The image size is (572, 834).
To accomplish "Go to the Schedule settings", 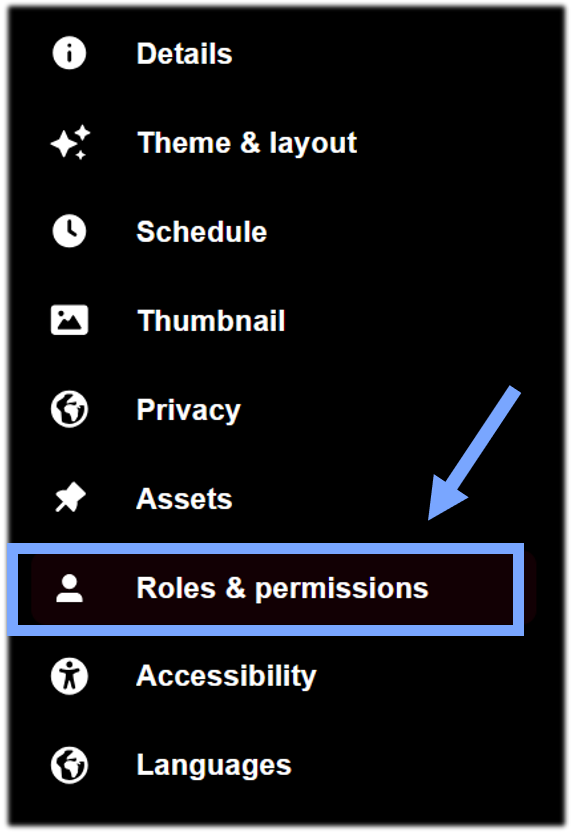I will tap(202, 231).
